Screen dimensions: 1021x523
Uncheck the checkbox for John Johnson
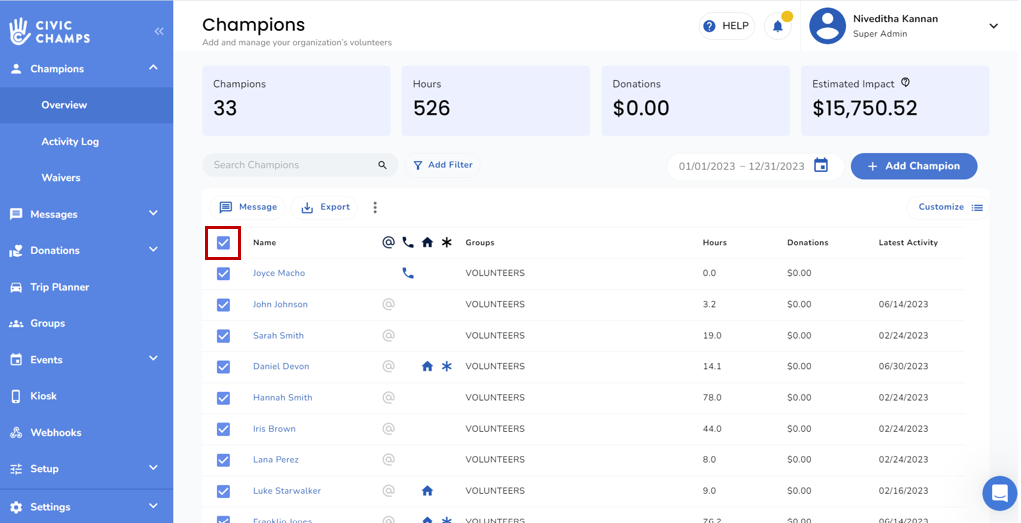223,305
